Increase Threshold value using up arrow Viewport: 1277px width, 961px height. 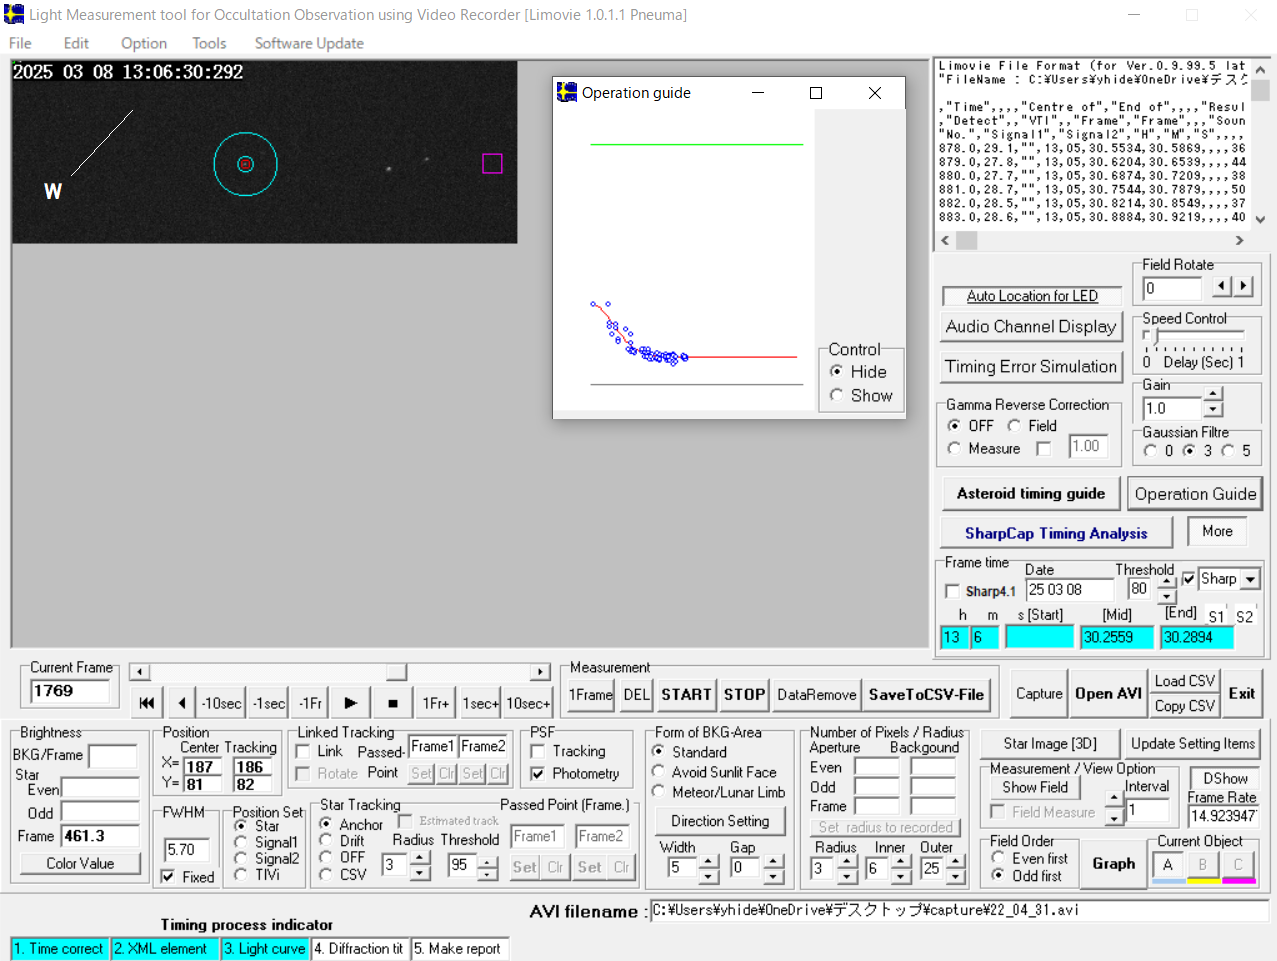[1166, 581]
